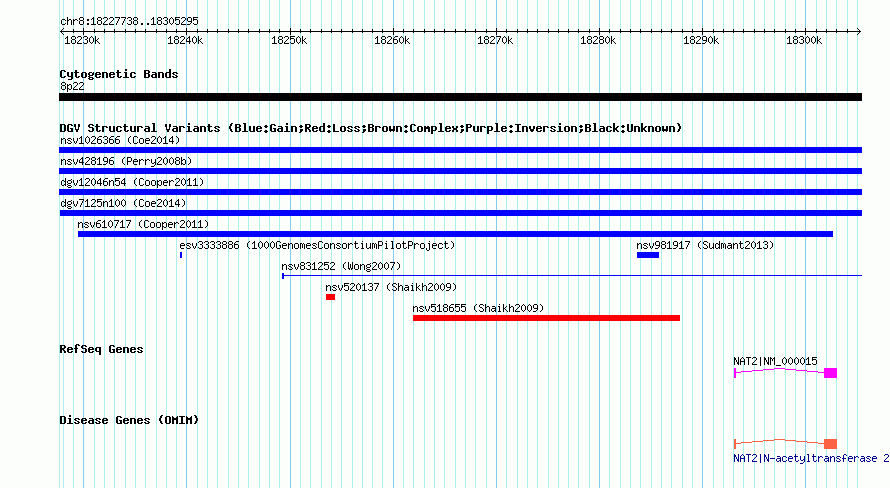Screen dimensions: 890x488
Task: Click the Disease Genes (OMIM) track heading
Action: click(x=129, y=420)
